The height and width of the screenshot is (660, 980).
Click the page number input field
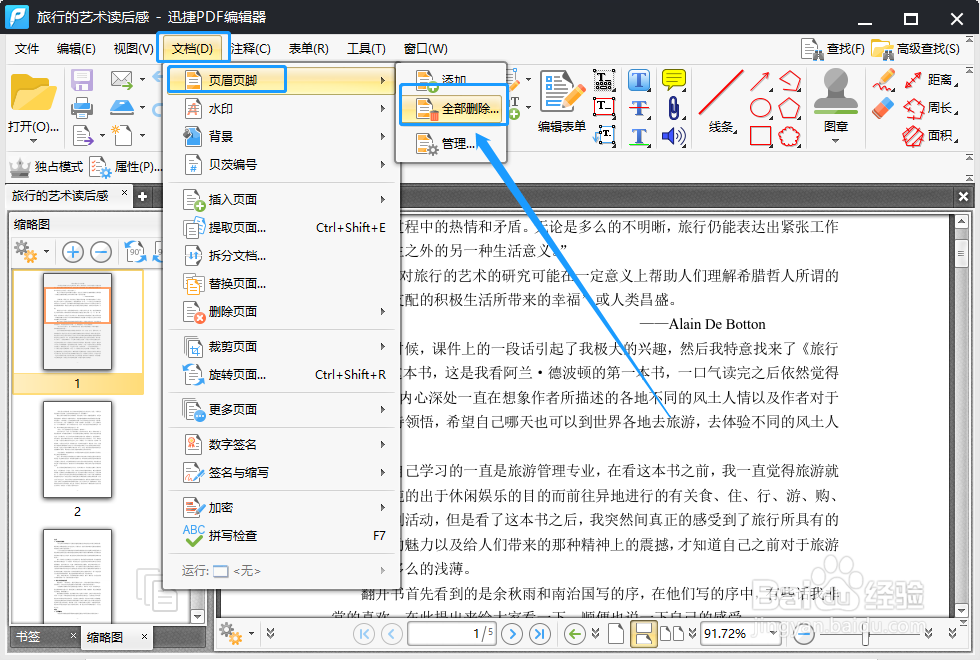click(x=452, y=634)
